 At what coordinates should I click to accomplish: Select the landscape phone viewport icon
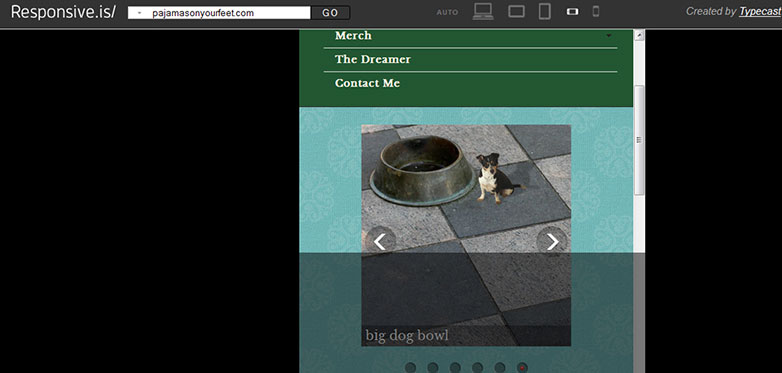click(573, 12)
